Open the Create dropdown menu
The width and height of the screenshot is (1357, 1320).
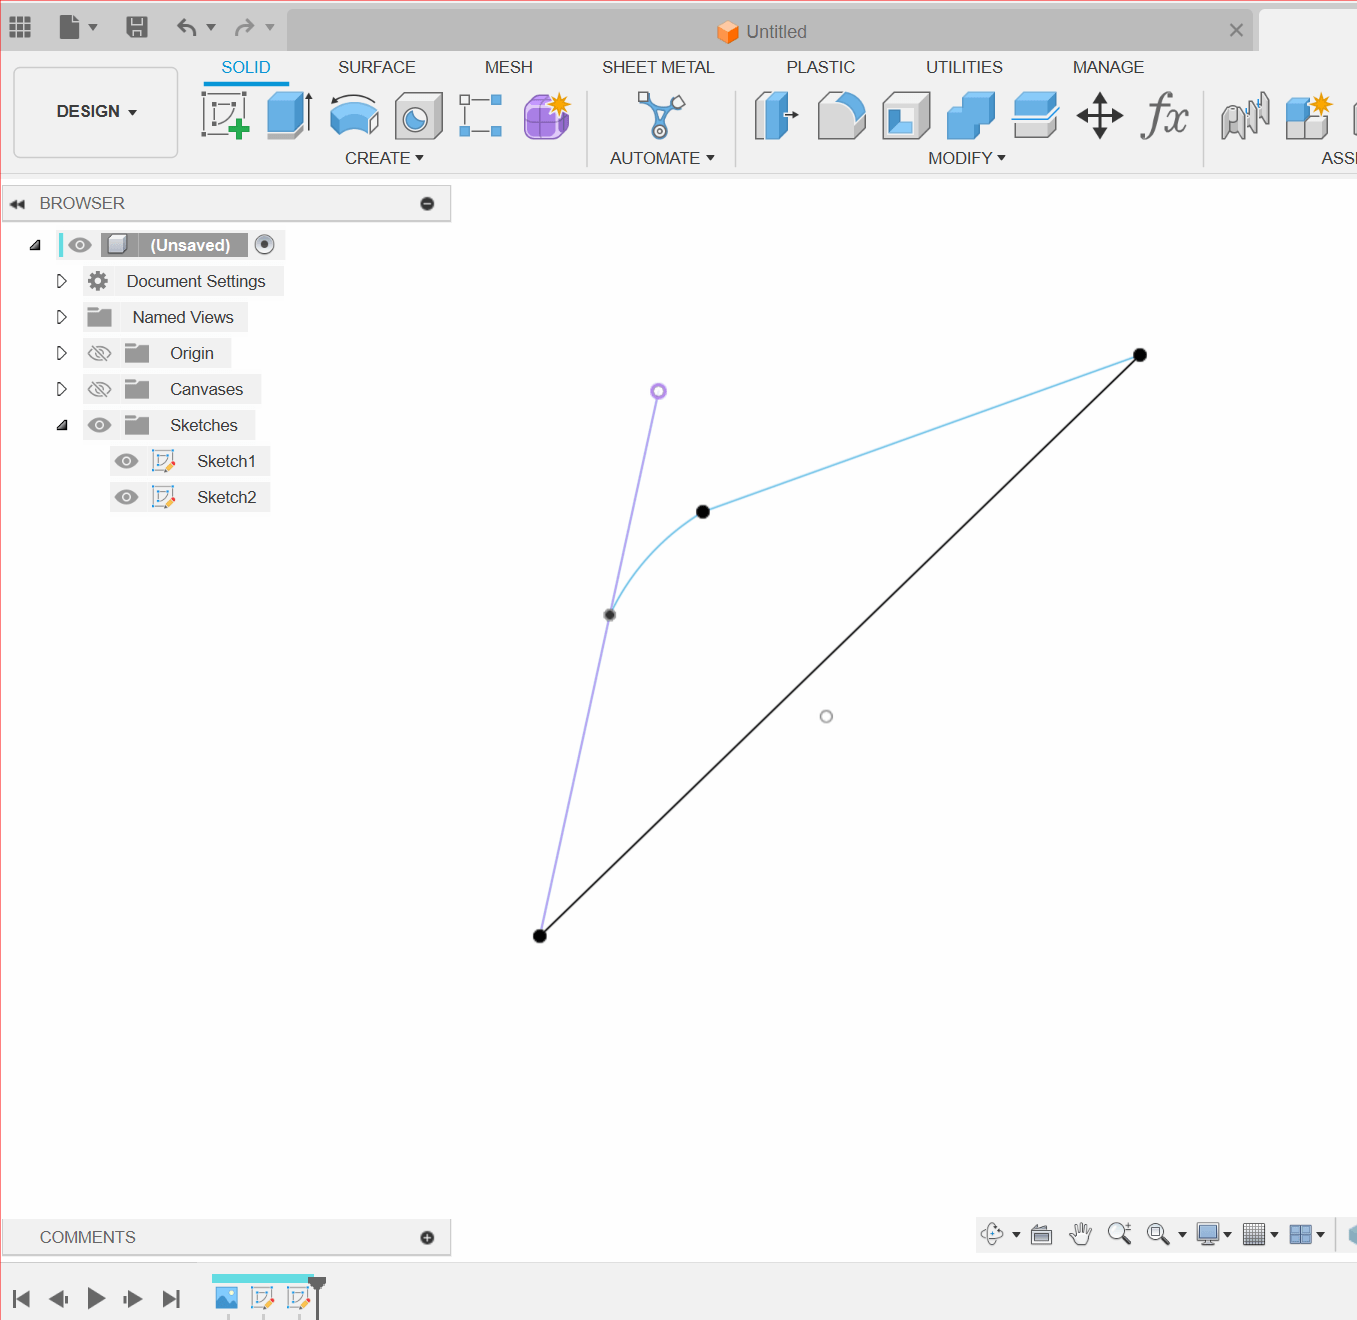pyautogui.click(x=385, y=157)
